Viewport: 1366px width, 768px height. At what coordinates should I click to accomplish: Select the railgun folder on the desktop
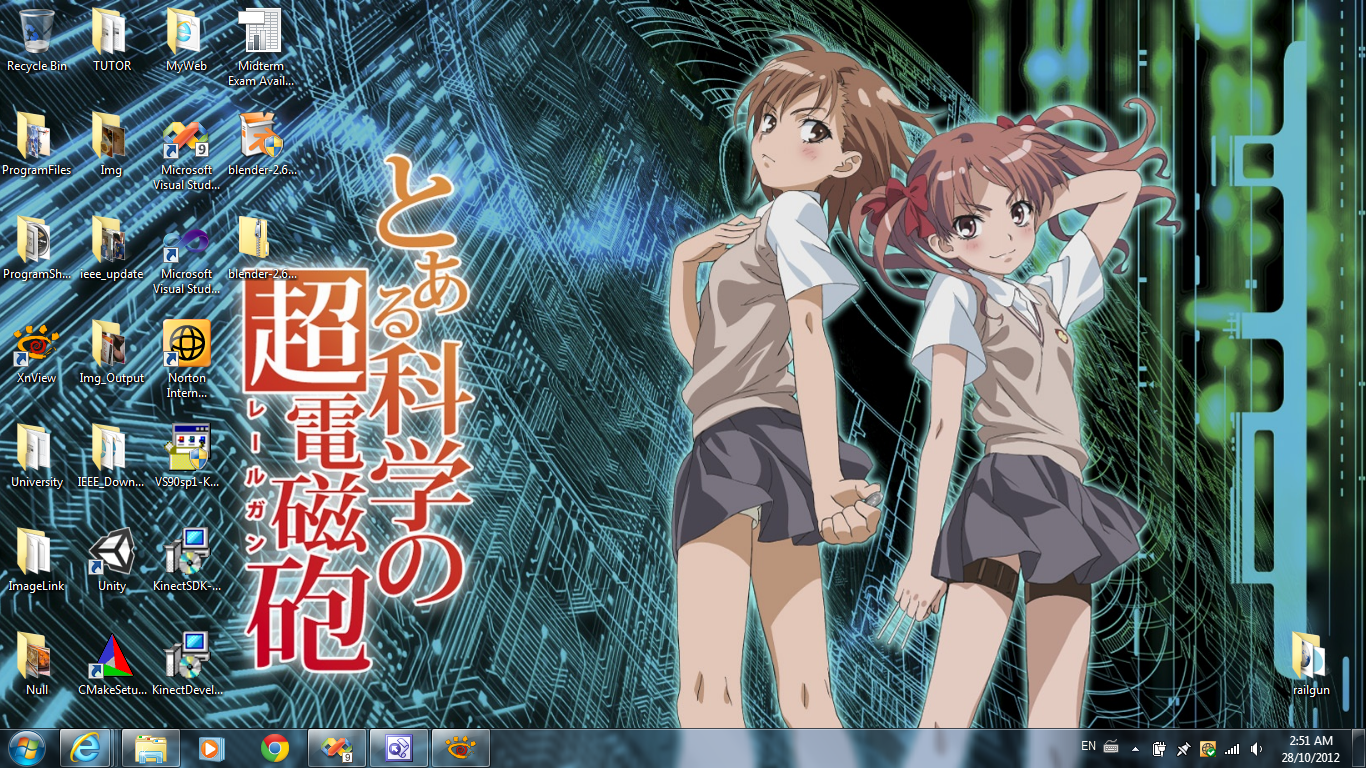pyautogui.click(x=1310, y=664)
